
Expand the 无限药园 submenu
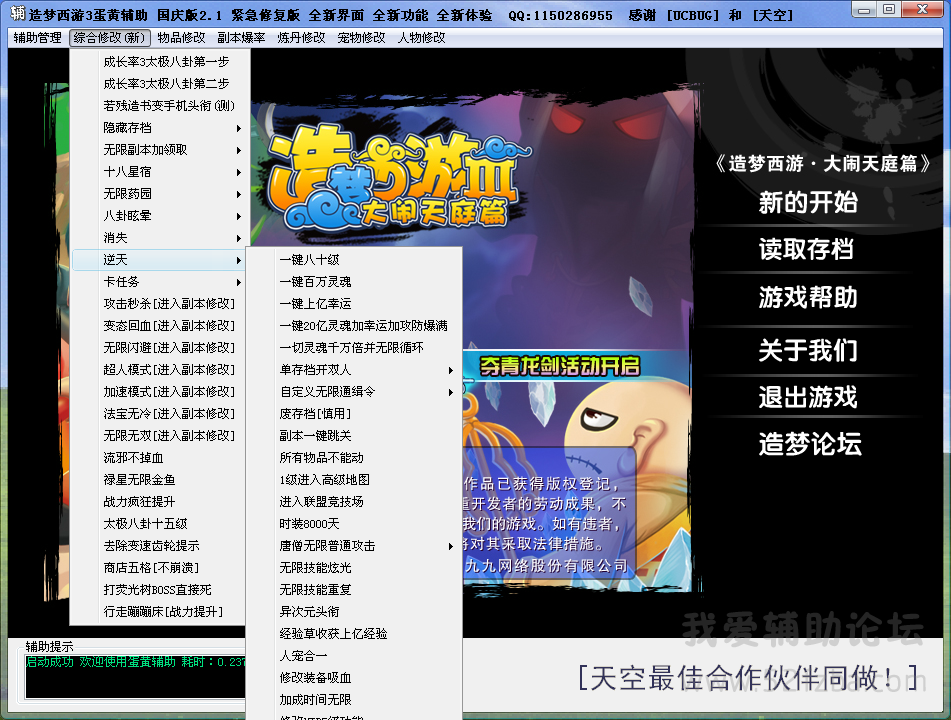(158, 193)
